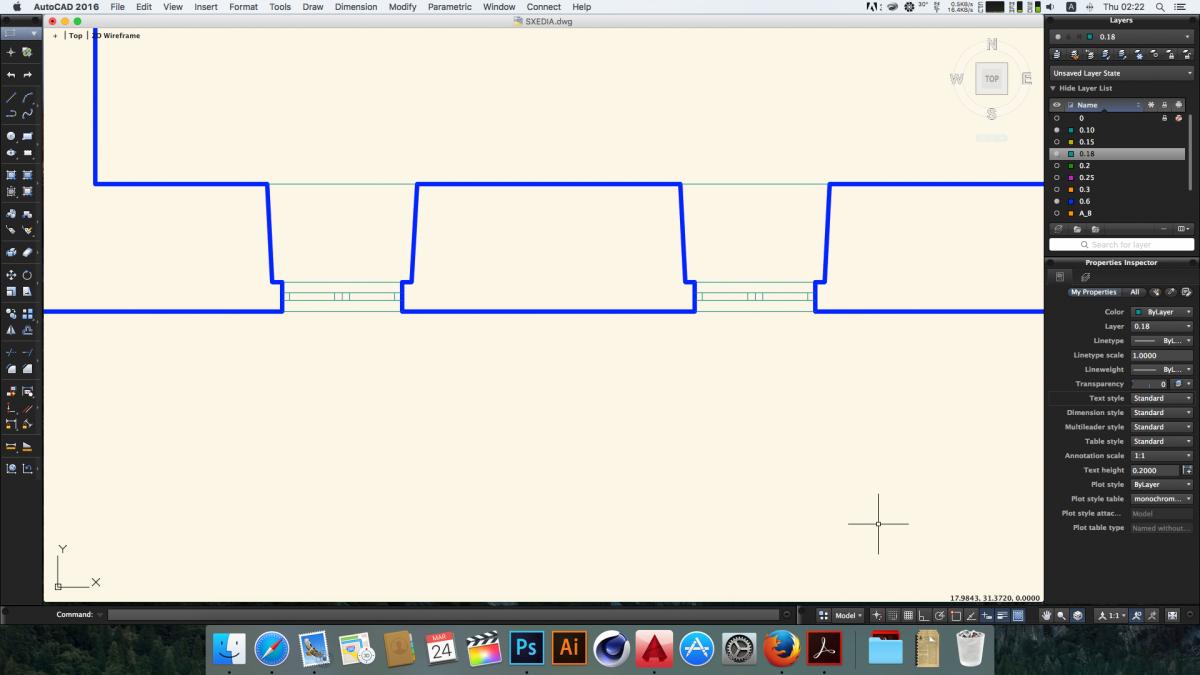This screenshot has width=1200, height=675.
Task: Select the Extend tool
Action: point(27,352)
